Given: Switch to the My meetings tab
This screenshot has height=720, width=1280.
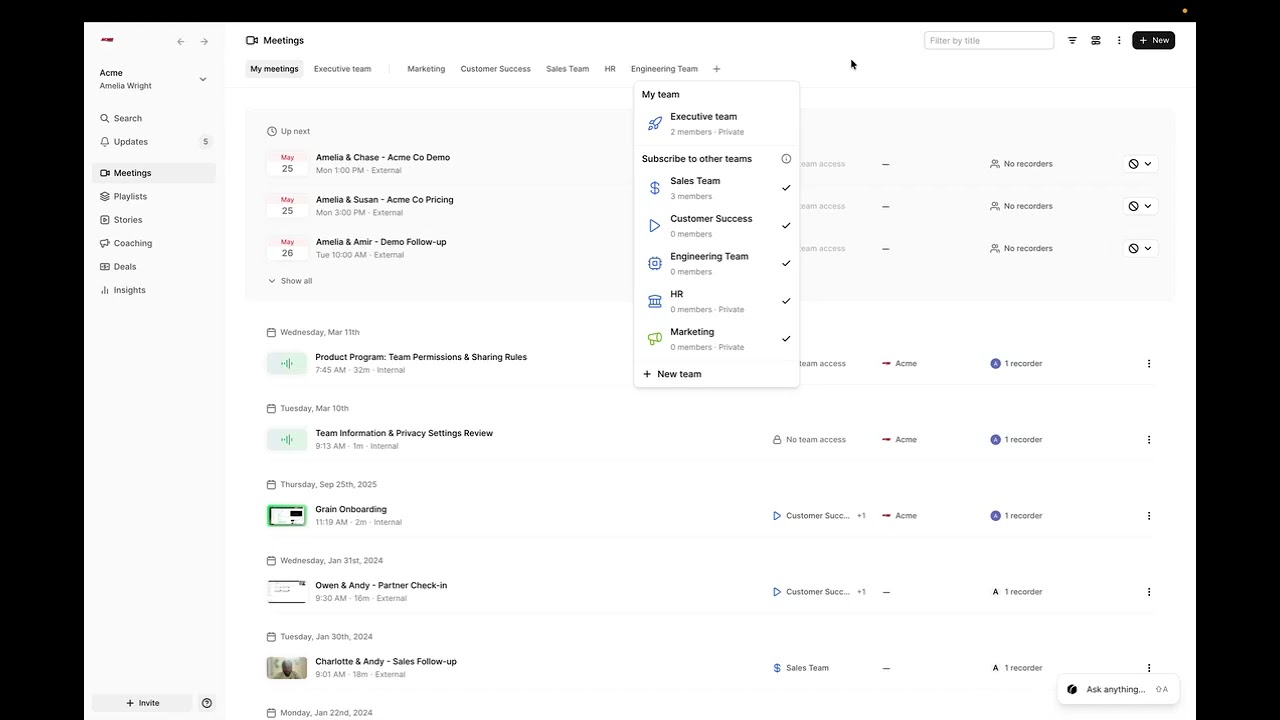Looking at the screenshot, I should (x=274, y=69).
